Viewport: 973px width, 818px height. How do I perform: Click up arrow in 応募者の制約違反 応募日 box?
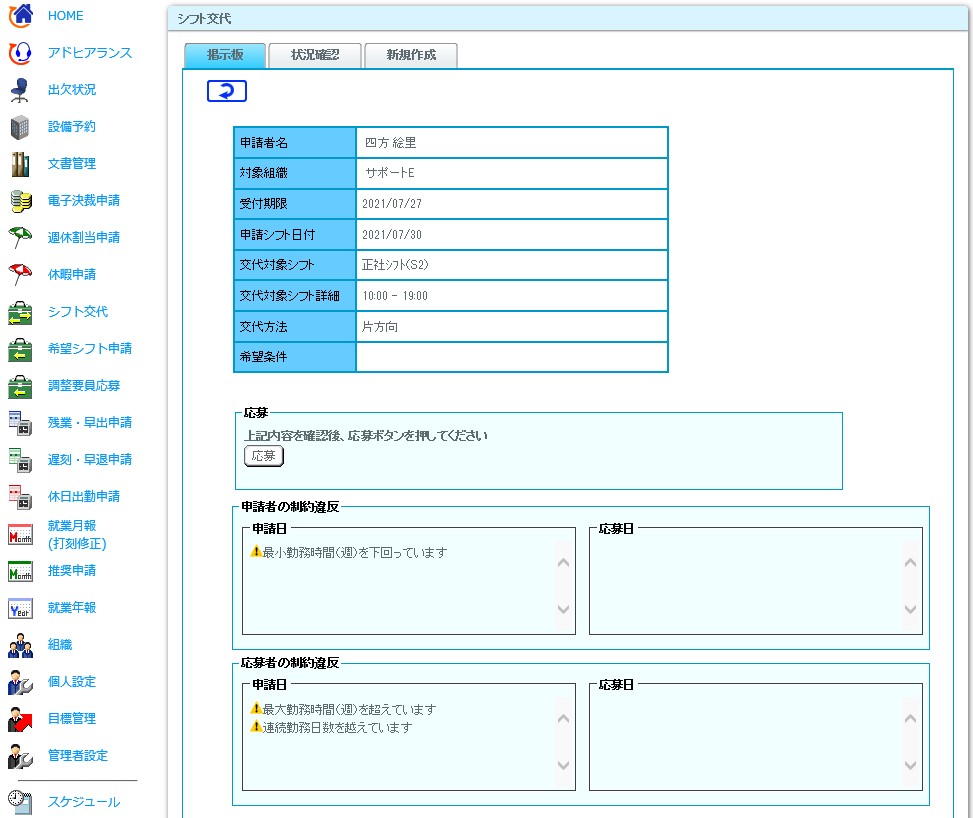pyautogui.click(x=910, y=719)
